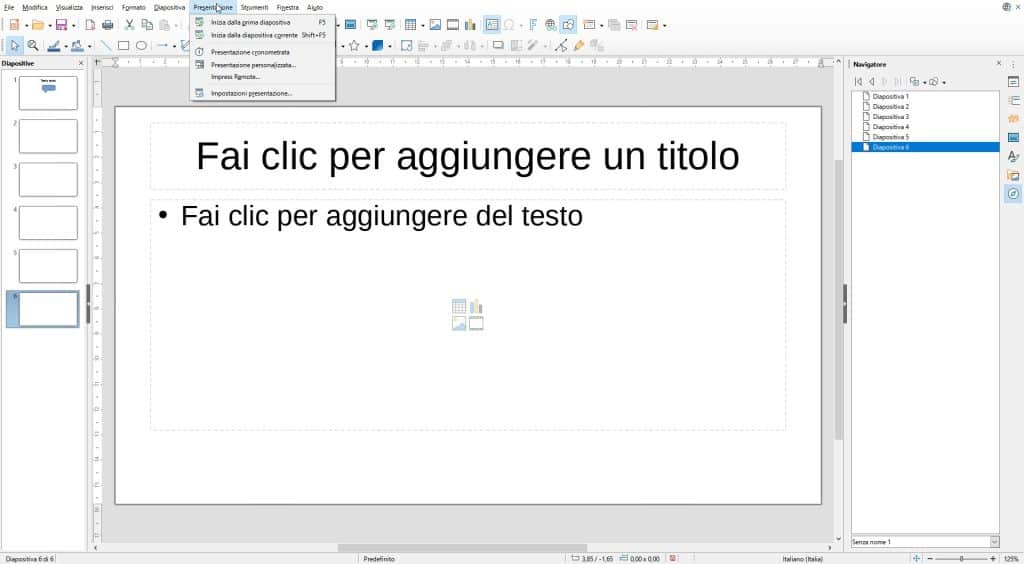The height and width of the screenshot is (564, 1024).
Task: Click the Save document icon
Action: pyautogui.click(x=61, y=25)
